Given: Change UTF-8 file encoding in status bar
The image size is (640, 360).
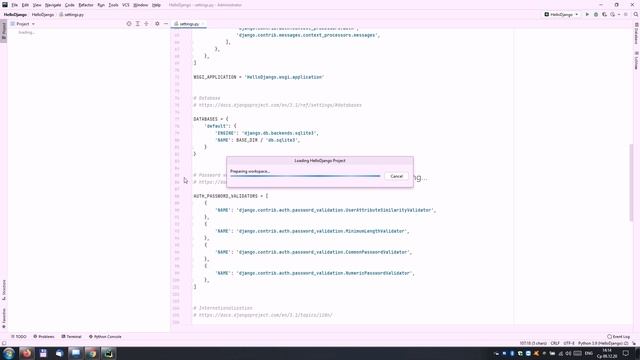Looking at the screenshot, I should pyautogui.click(x=569, y=344).
